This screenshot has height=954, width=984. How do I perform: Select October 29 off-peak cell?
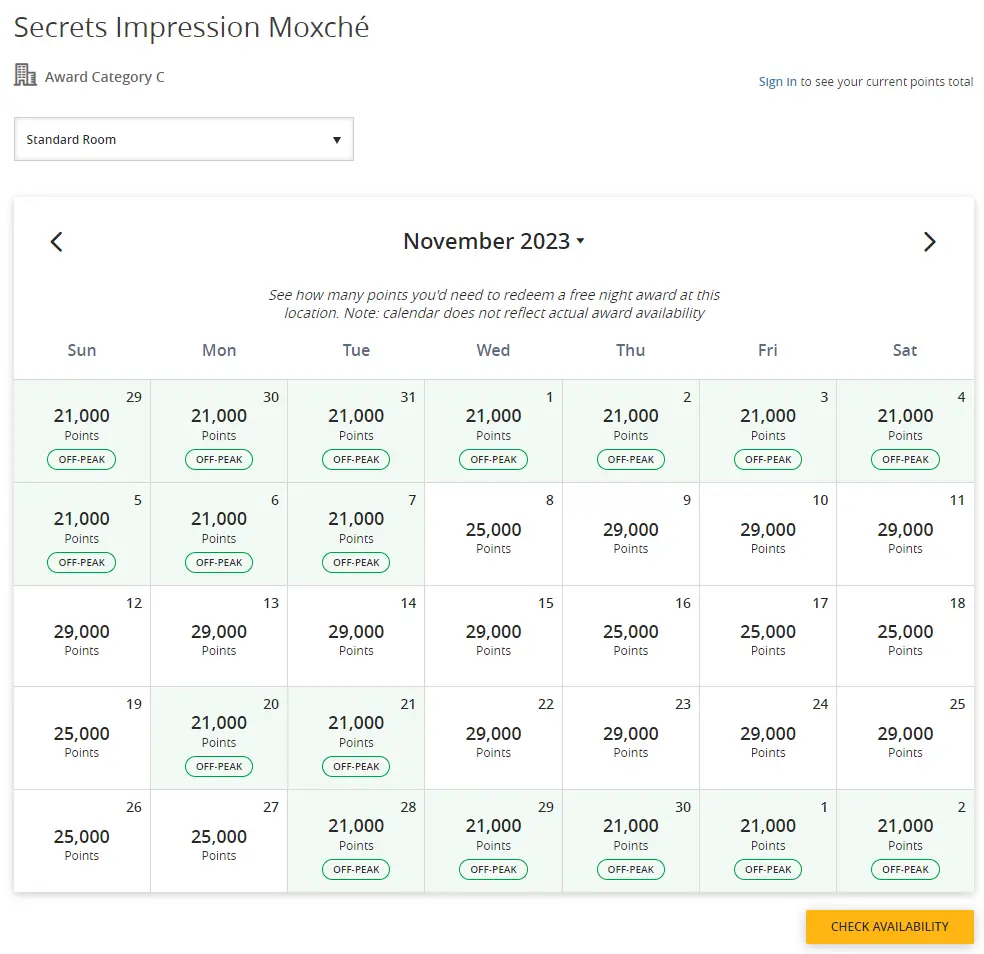click(82, 431)
